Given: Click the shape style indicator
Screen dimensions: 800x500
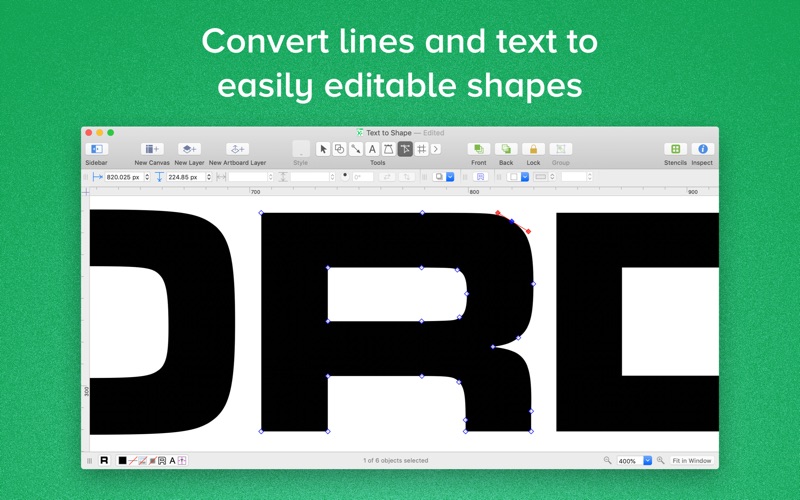Looking at the screenshot, I should tap(162, 461).
